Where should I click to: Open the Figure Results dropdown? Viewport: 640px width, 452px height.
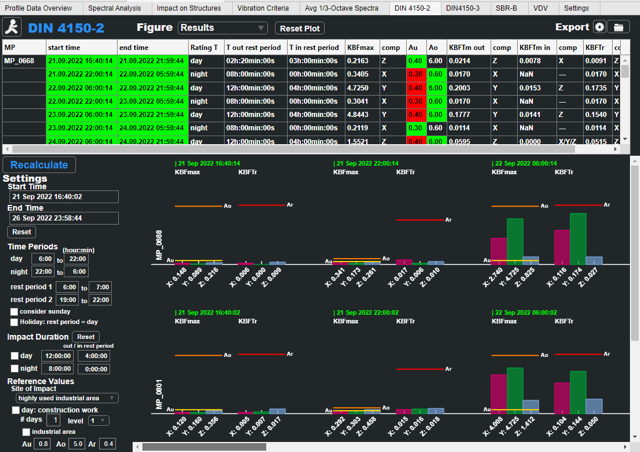[x=222, y=29]
